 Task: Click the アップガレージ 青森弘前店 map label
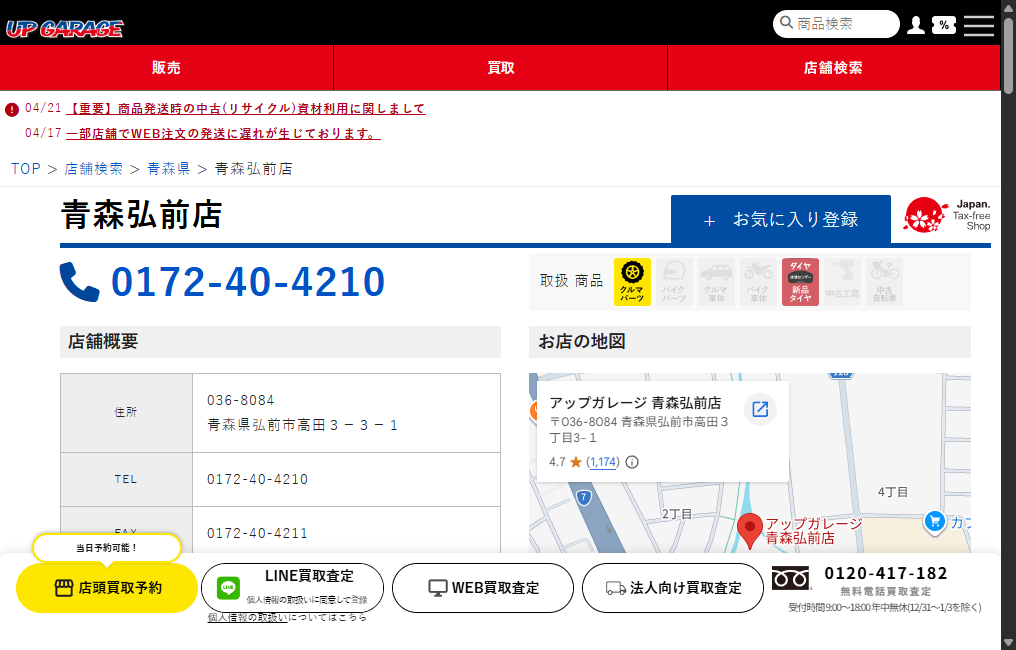coord(813,531)
